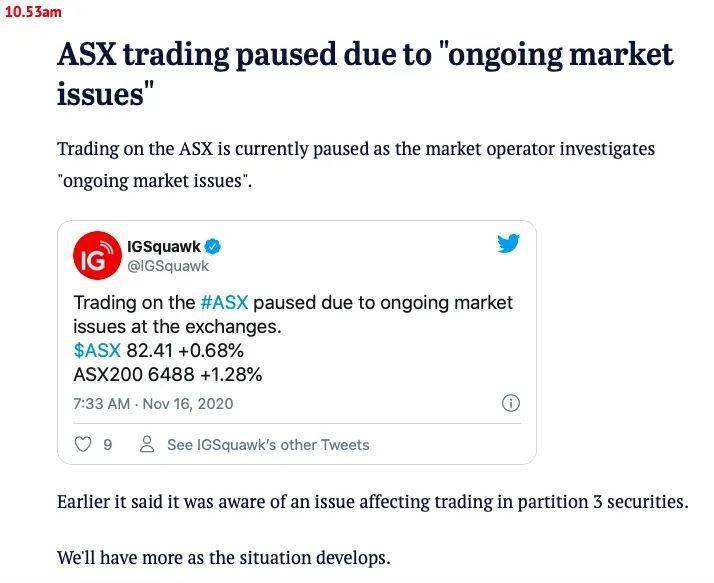Click the $ASX cashtag link
Image resolution: width=714 pixels, height=583 pixels.
pos(97,350)
